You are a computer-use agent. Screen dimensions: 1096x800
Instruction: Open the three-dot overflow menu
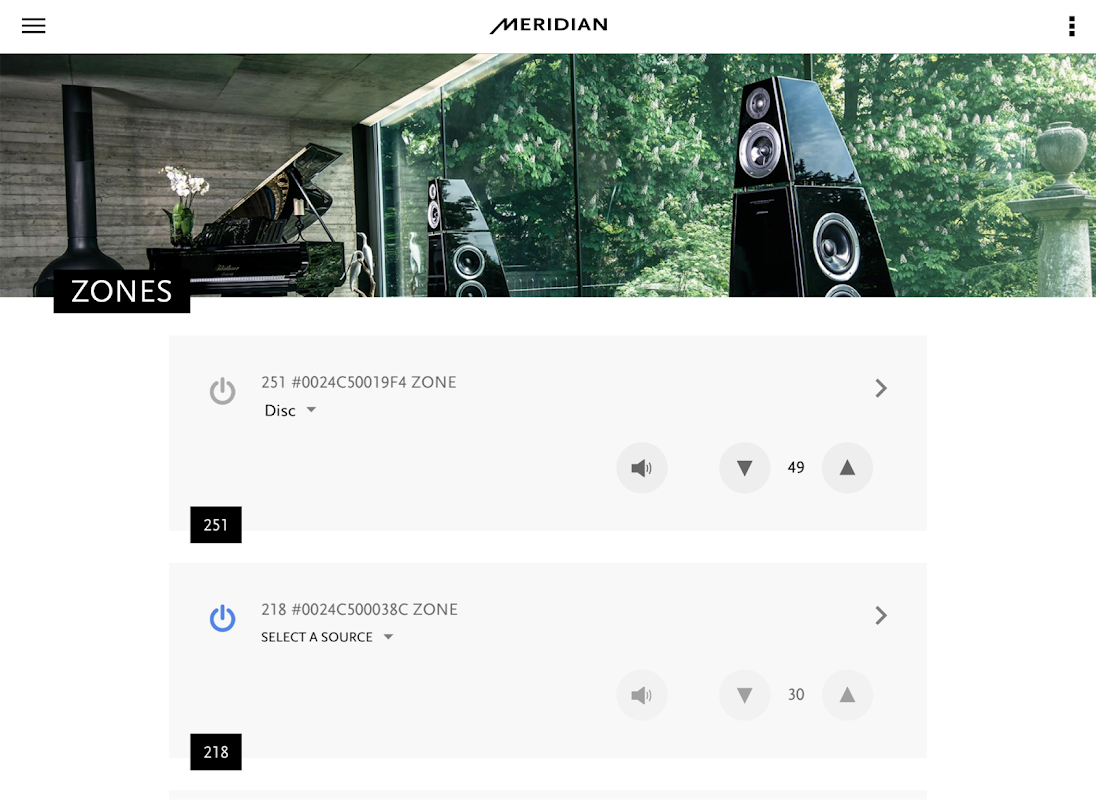(x=1071, y=26)
